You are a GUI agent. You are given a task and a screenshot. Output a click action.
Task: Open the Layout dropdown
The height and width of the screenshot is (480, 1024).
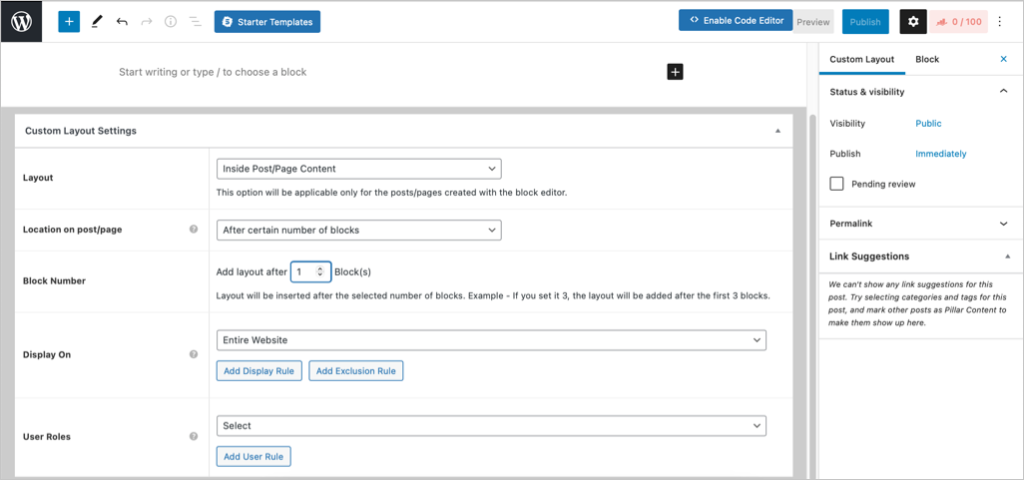tap(358, 169)
